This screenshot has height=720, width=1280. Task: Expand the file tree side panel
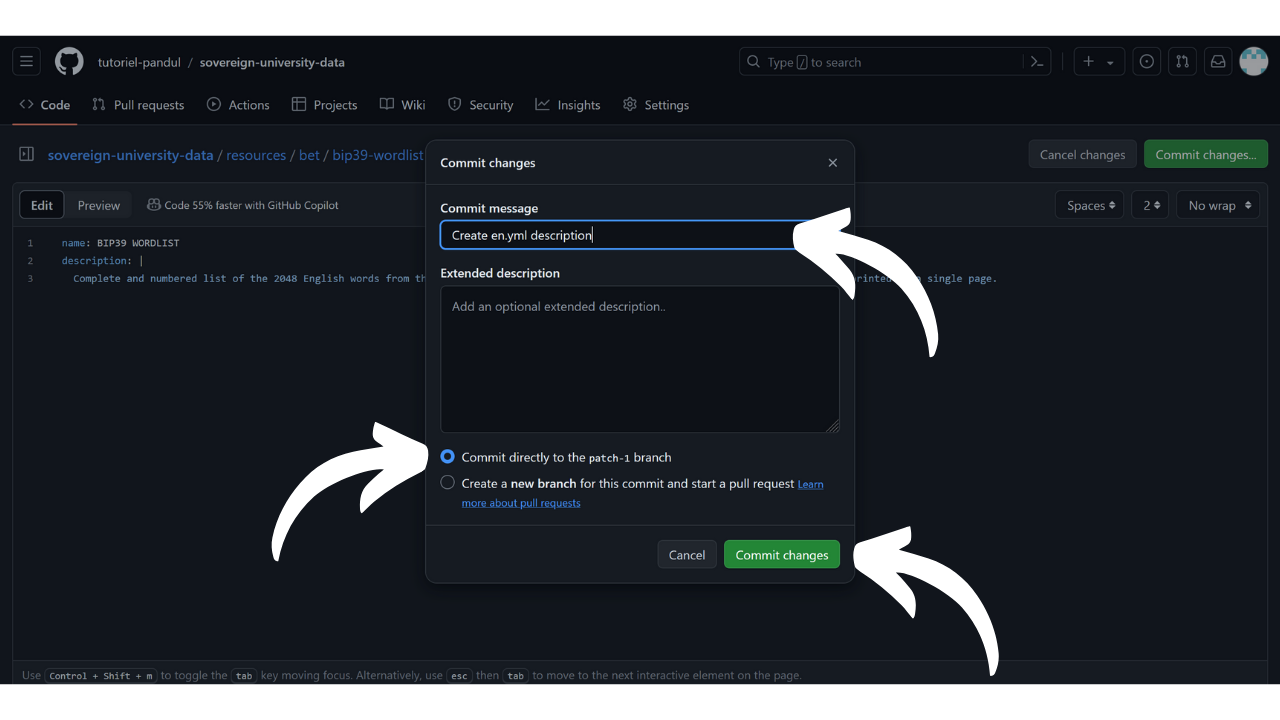tap(27, 155)
